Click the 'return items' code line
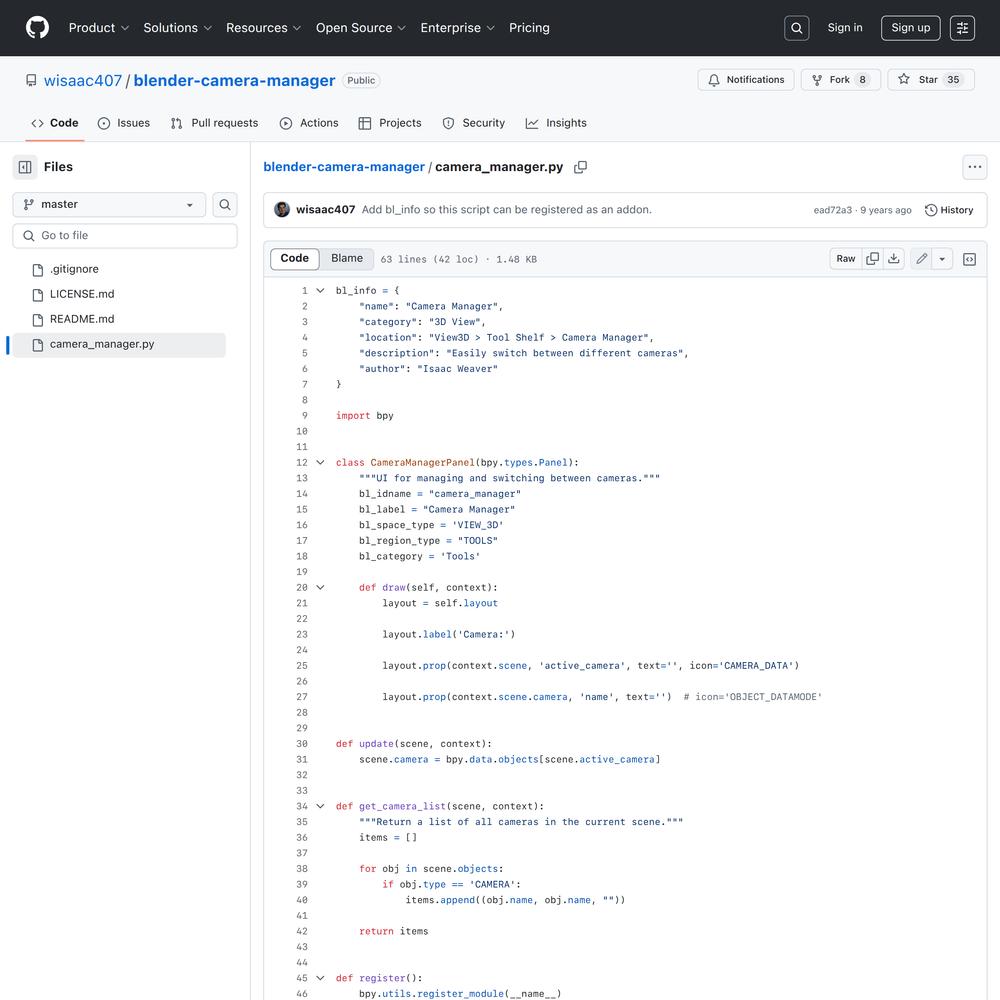1000x1000 pixels. click(393, 931)
